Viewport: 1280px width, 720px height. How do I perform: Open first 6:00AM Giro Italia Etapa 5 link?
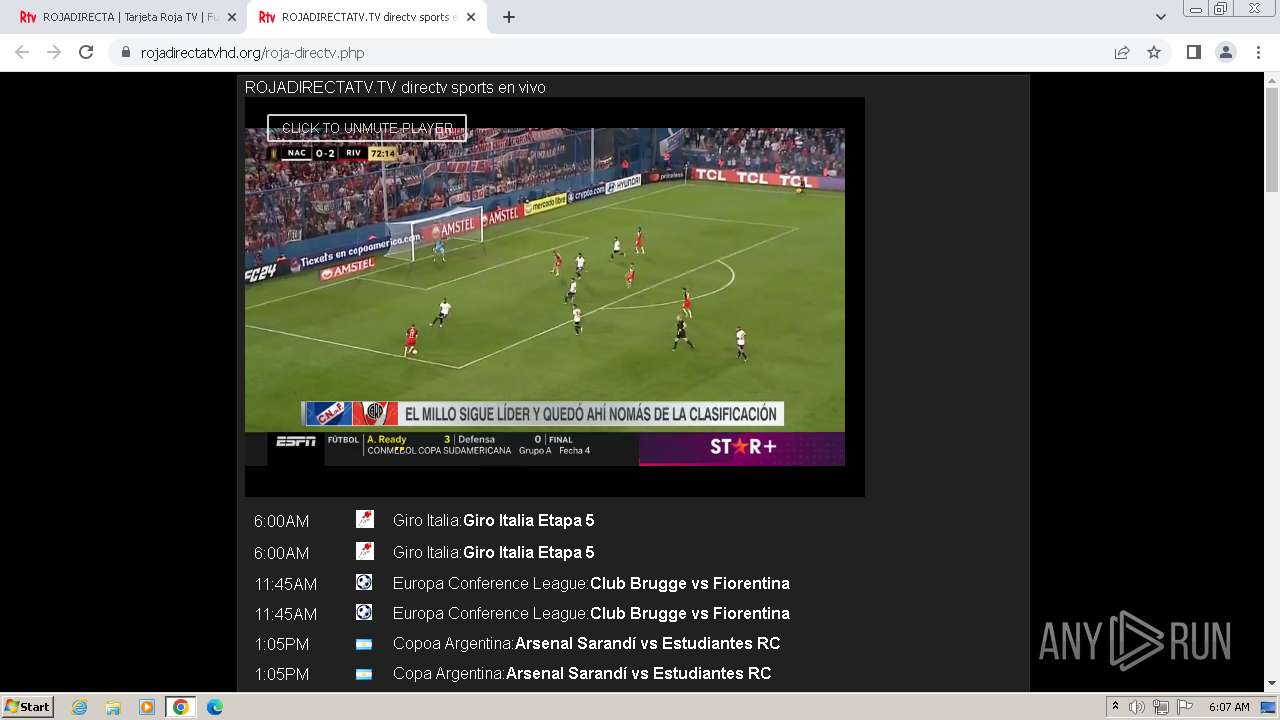click(493, 521)
